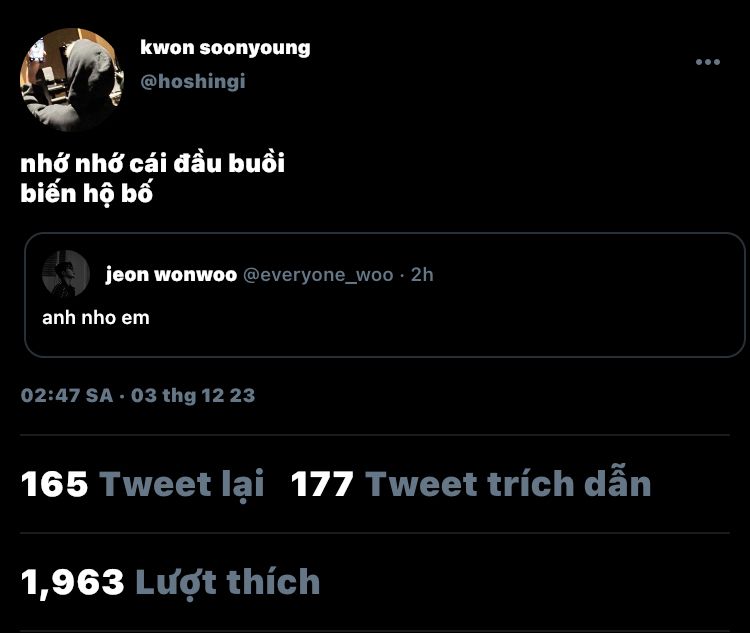
Task: Click the 2h timestamp on quoted tweet
Action: 422,275
